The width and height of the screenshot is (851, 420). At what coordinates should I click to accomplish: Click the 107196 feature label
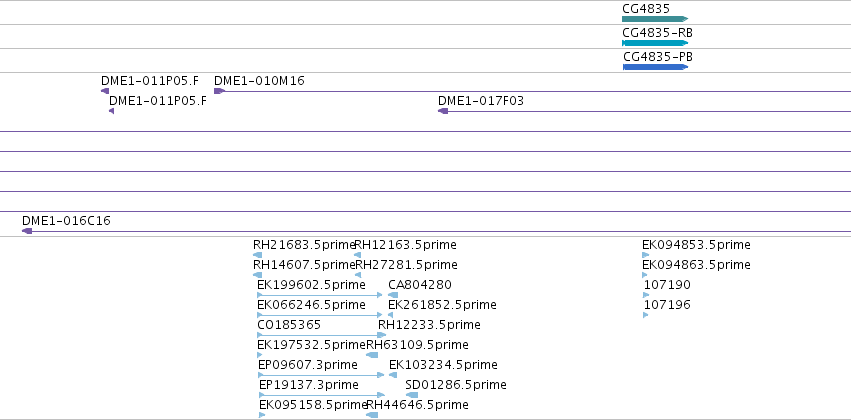click(667, 305)
